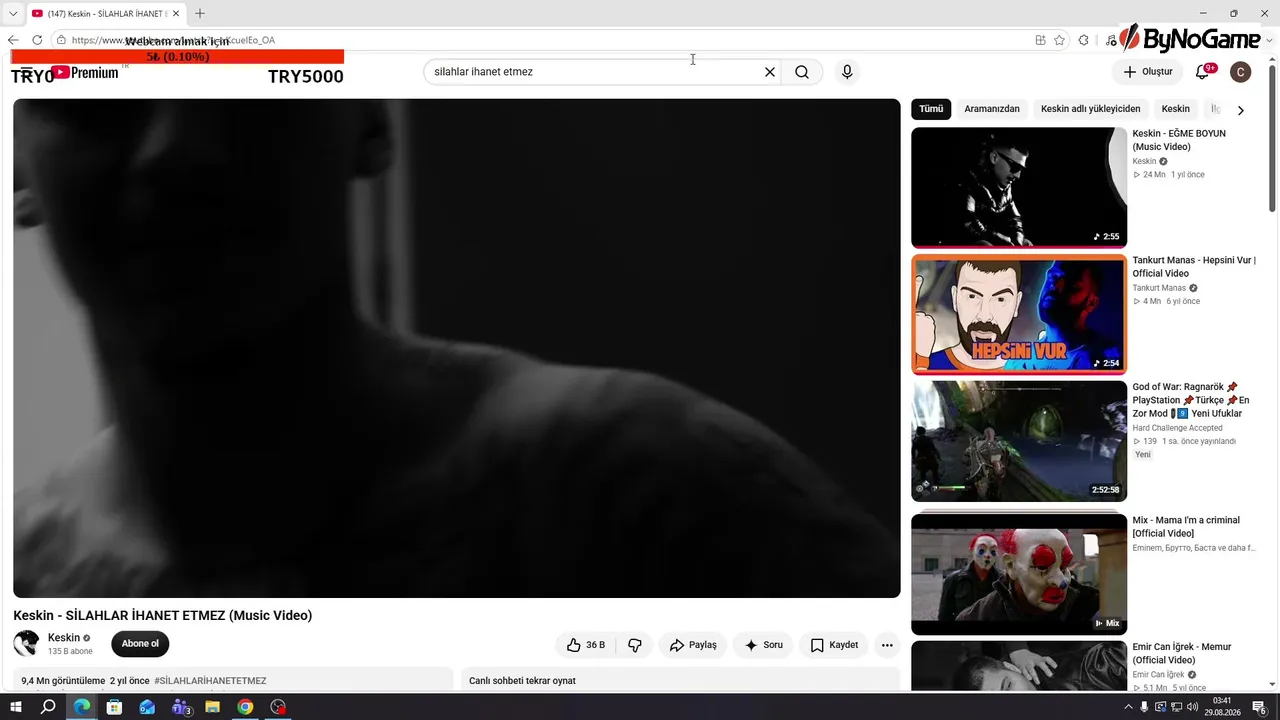Click the #SİLAHLARİHANETETMEZ hashtag
This screenshot has height=720, width=1280.
[x=210, y=681]
